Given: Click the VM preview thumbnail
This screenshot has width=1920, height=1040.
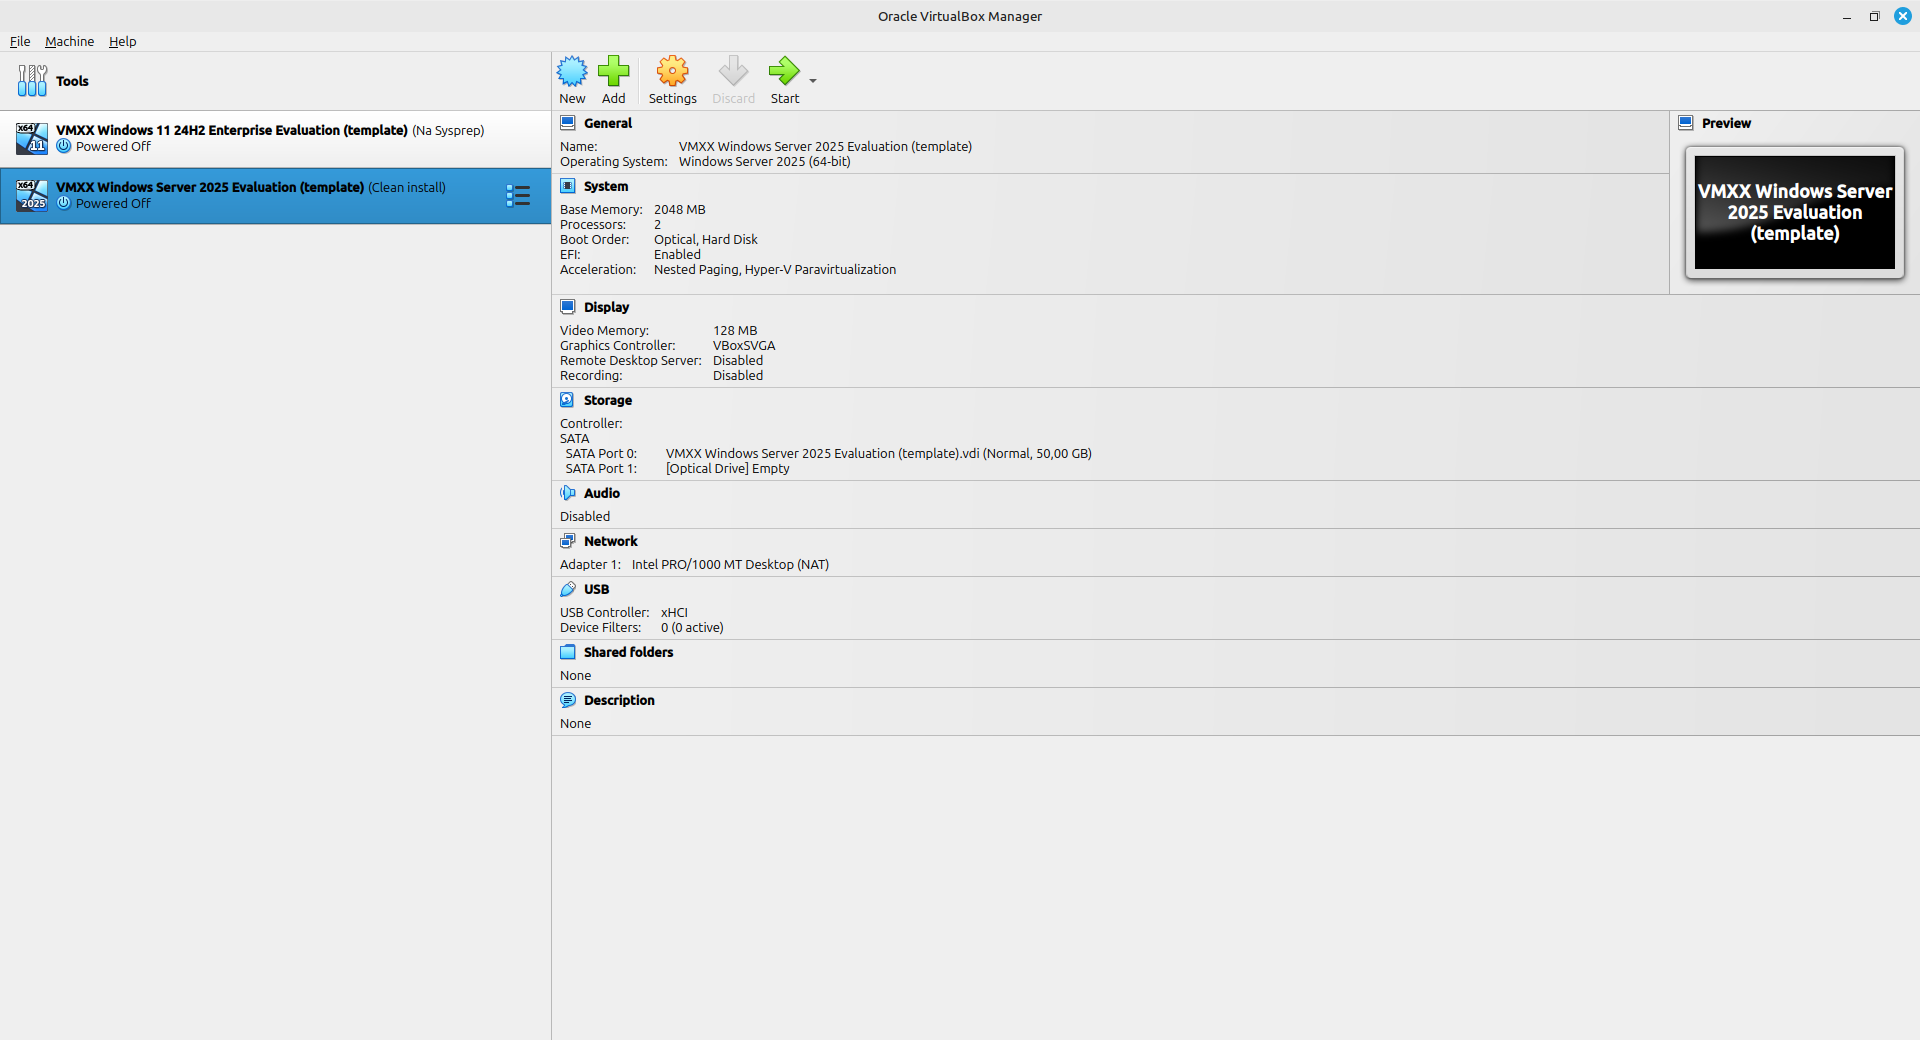Looking at the screenshot, I should click(x=1794, y=212).
